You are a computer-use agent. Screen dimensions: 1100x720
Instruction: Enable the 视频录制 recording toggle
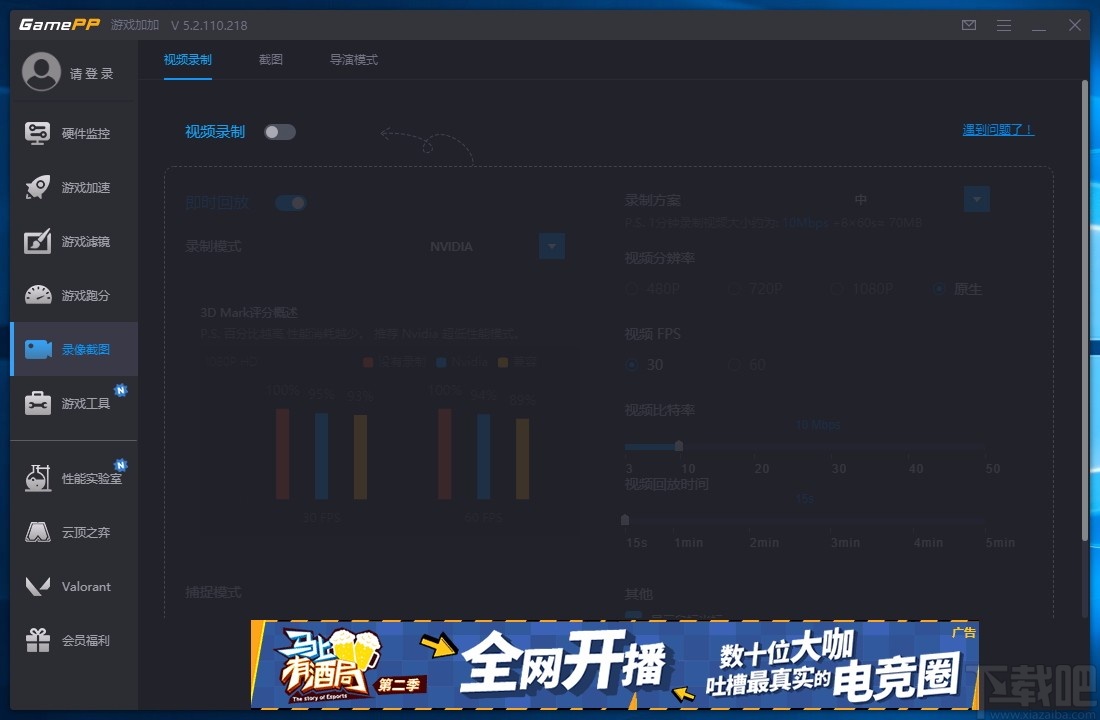click(x=279, y=131)
